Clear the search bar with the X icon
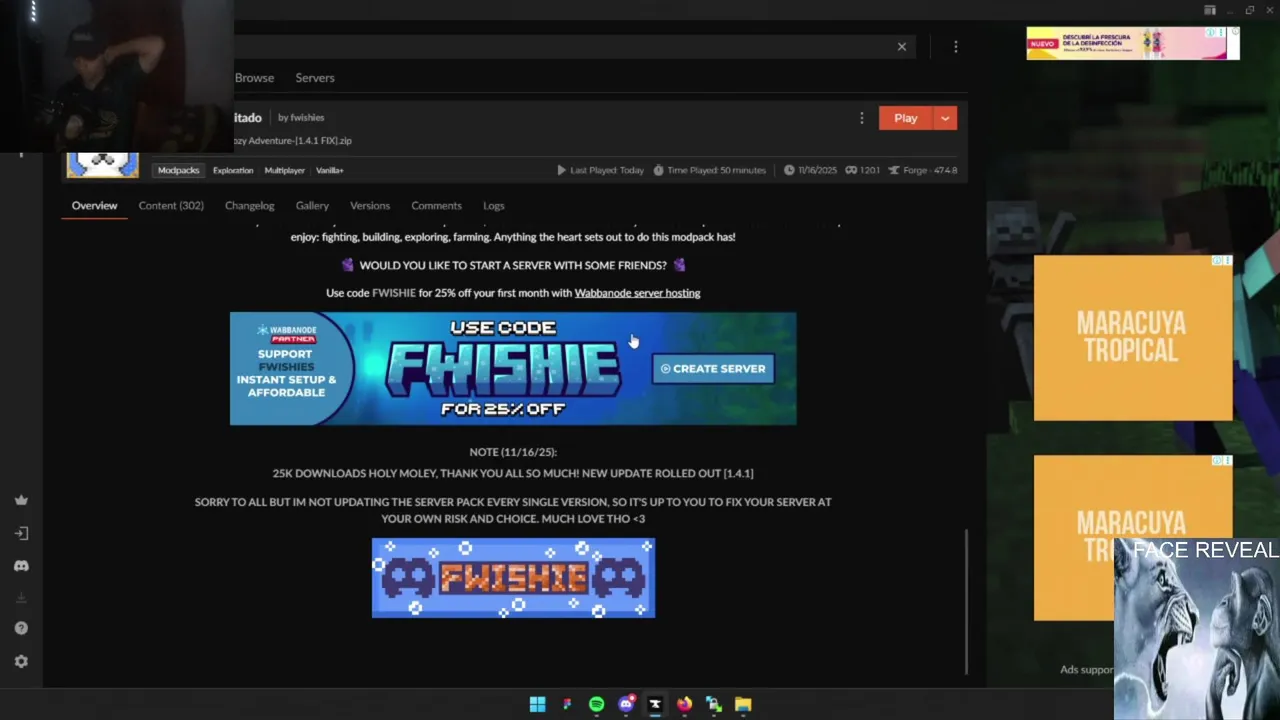Viewport: 1280px width, 720px height. [901, 46]
